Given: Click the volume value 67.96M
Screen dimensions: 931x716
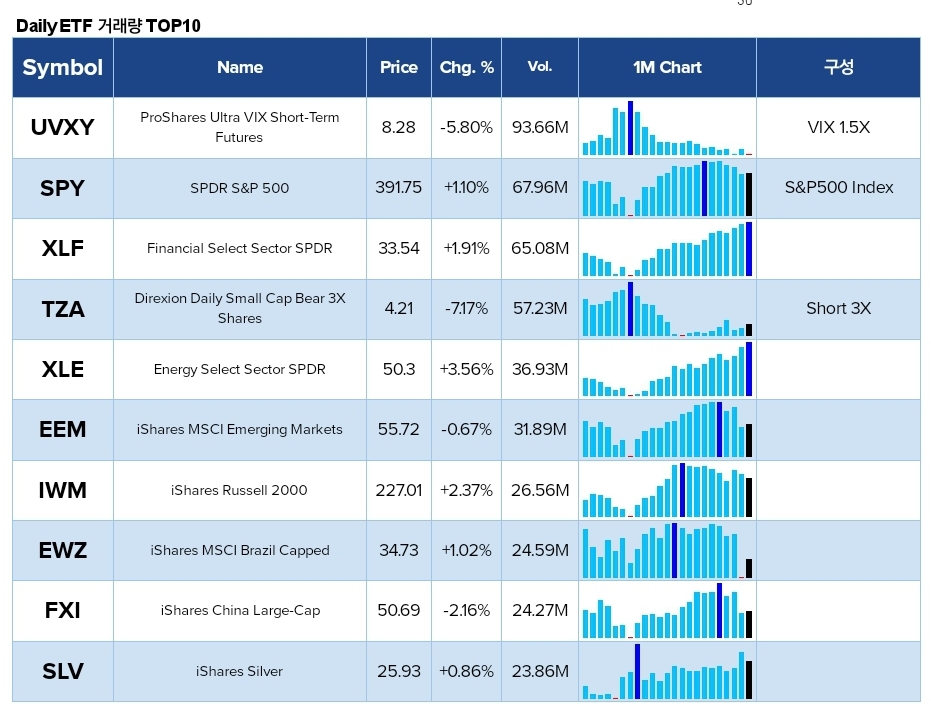Looking at the screenshot, I should [x=540, y=188].
